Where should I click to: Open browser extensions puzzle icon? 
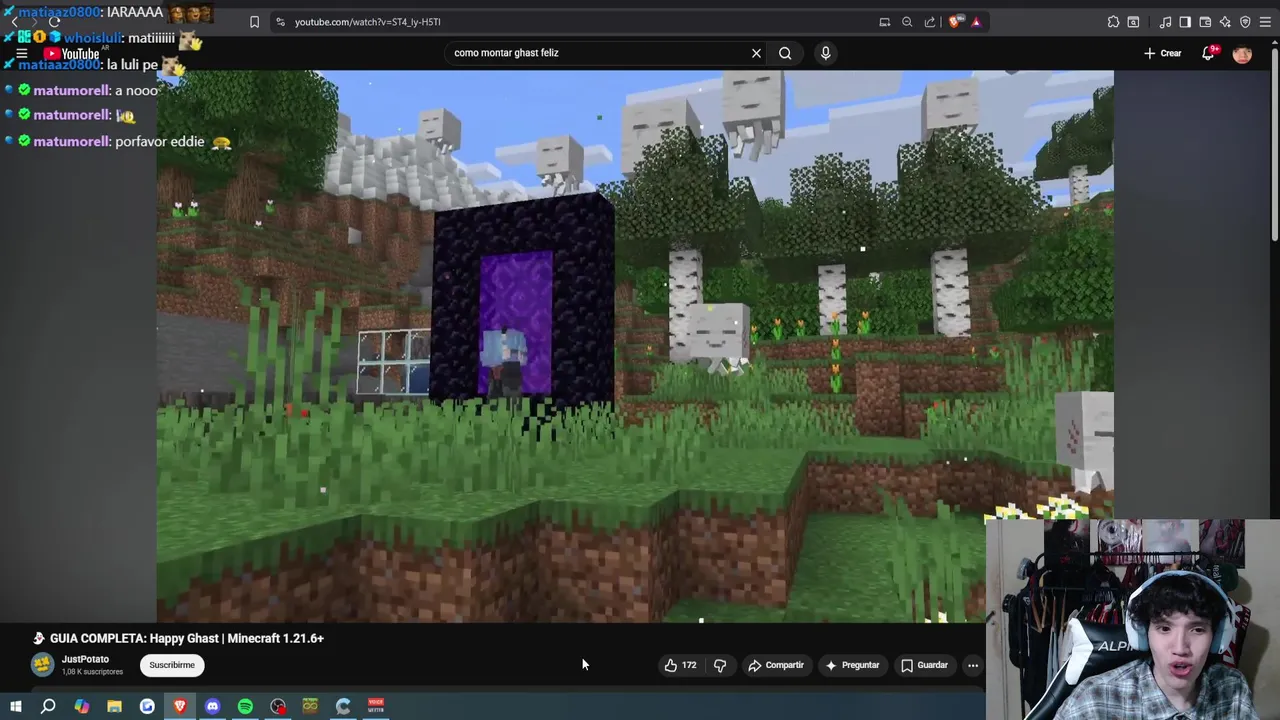(1113, 22)
